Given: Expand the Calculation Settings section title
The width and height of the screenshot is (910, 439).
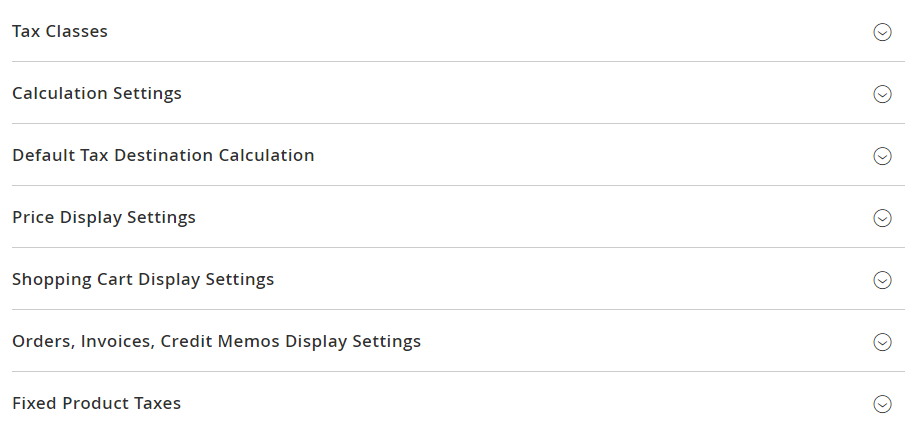Looking at the screenshot, I should [x=97, y=93].
